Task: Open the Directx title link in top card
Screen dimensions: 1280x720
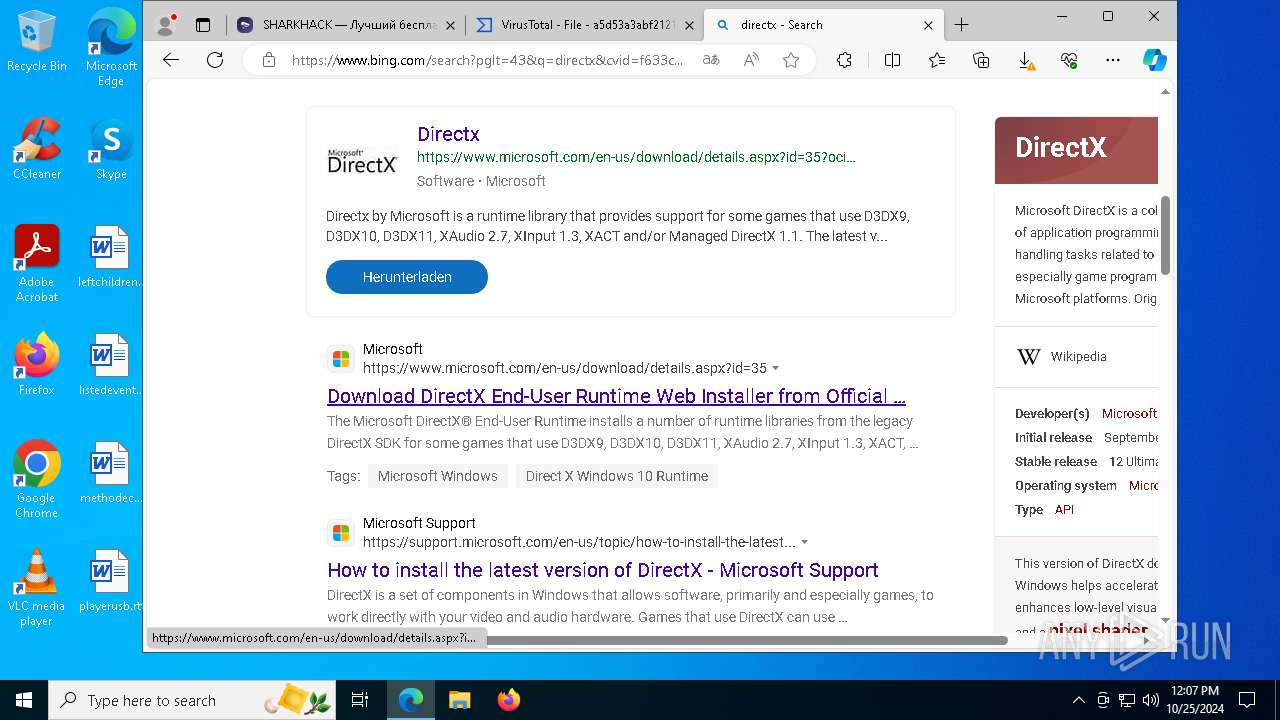Action: [448, 134]
